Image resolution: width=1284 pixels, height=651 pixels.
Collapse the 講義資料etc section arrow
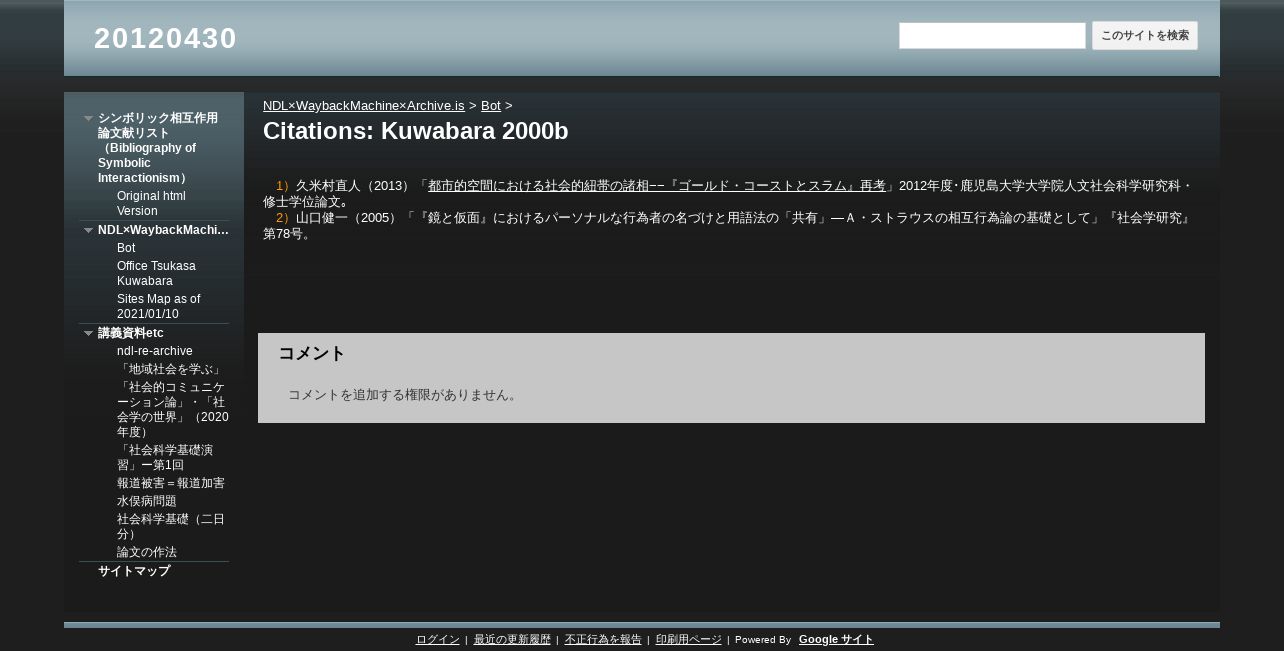[x=88, y=333]
